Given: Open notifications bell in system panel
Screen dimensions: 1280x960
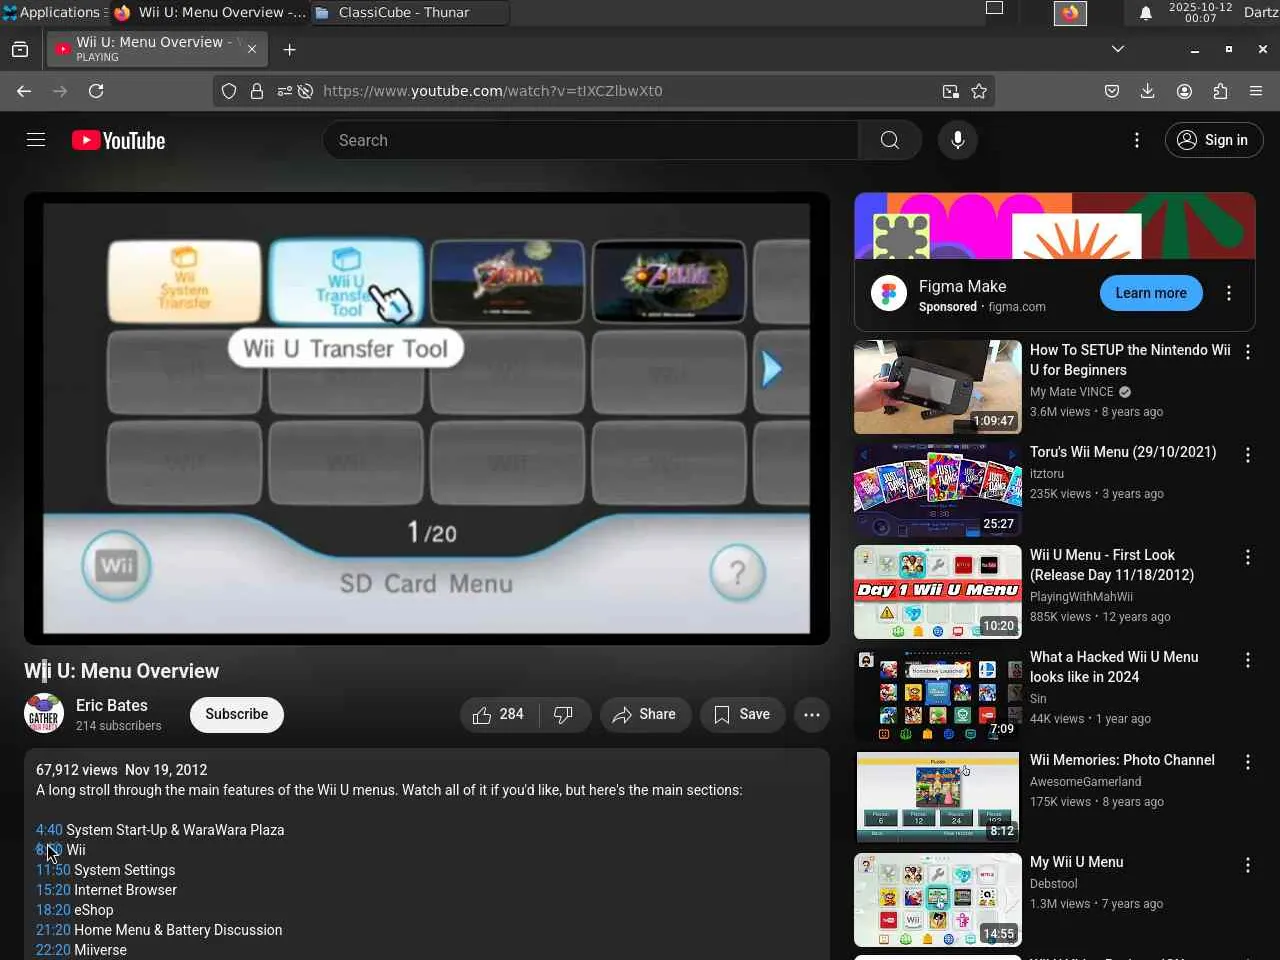Looking at the screenshot, I should (1146, 13).
